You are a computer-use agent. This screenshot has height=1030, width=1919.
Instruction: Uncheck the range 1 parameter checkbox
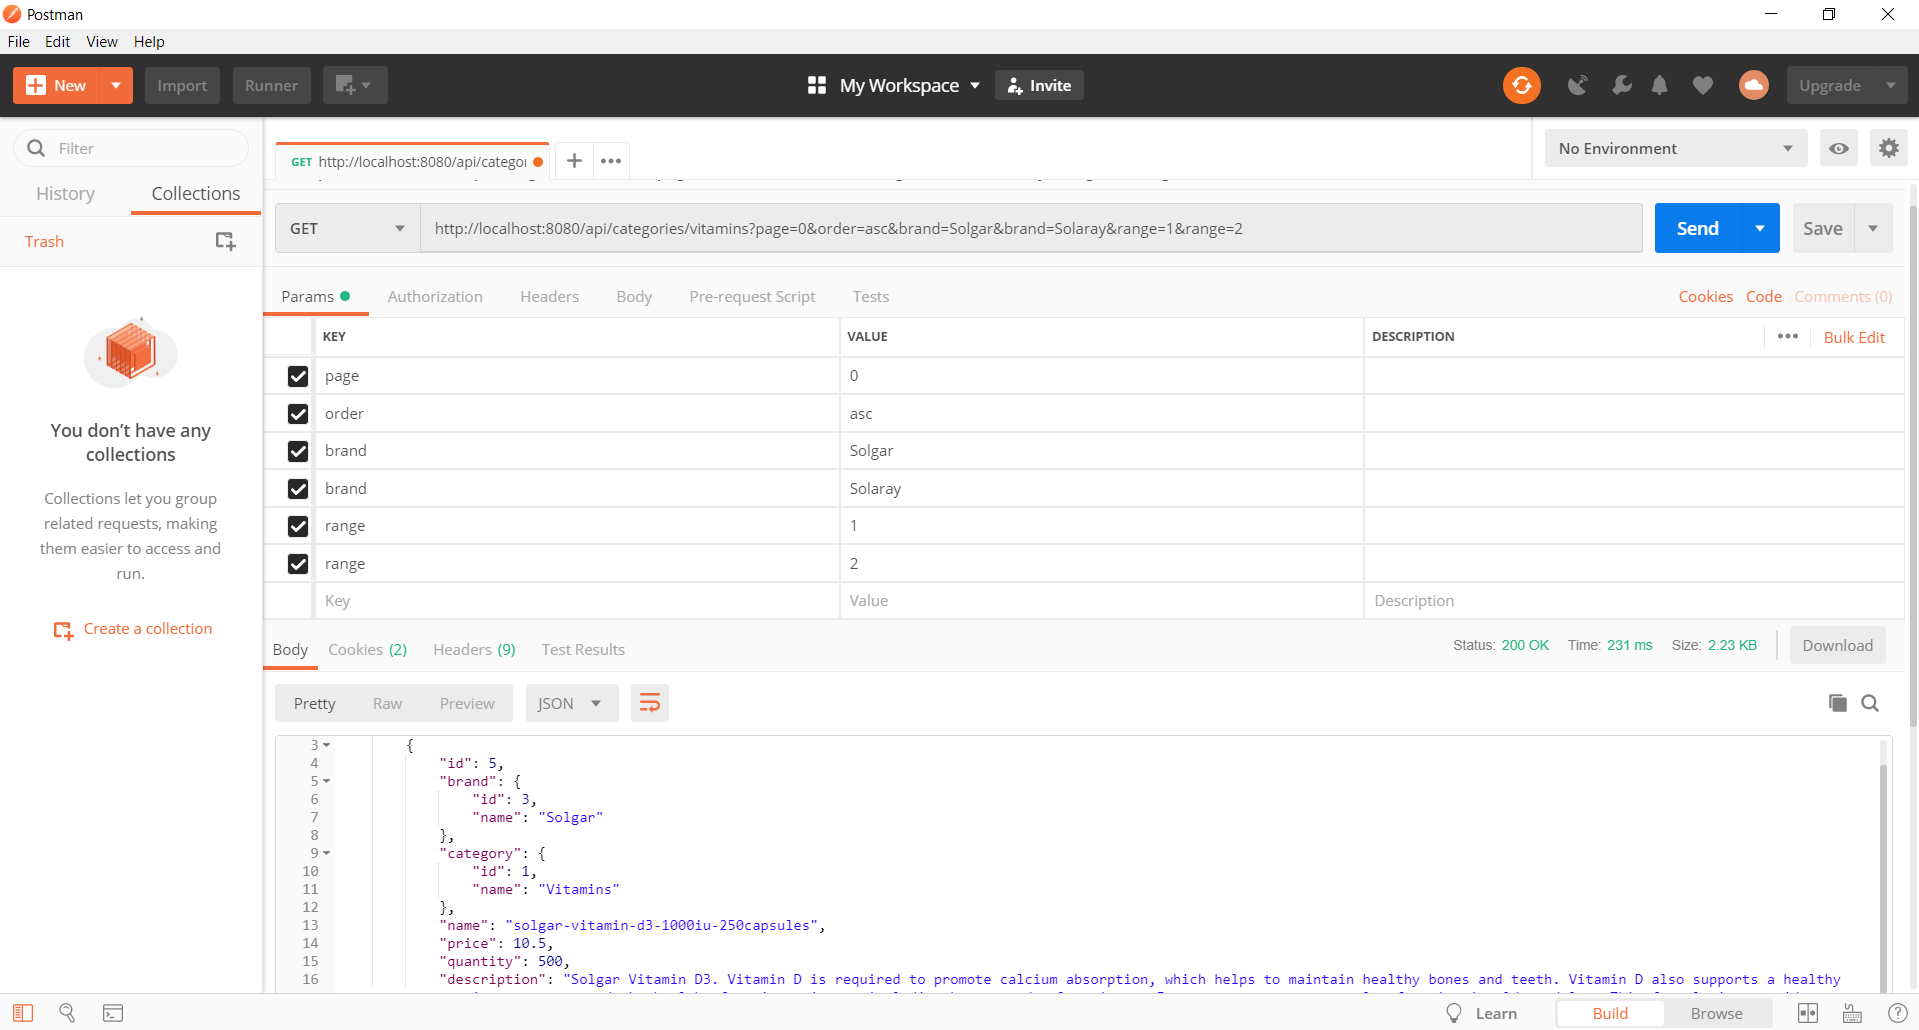297,526
